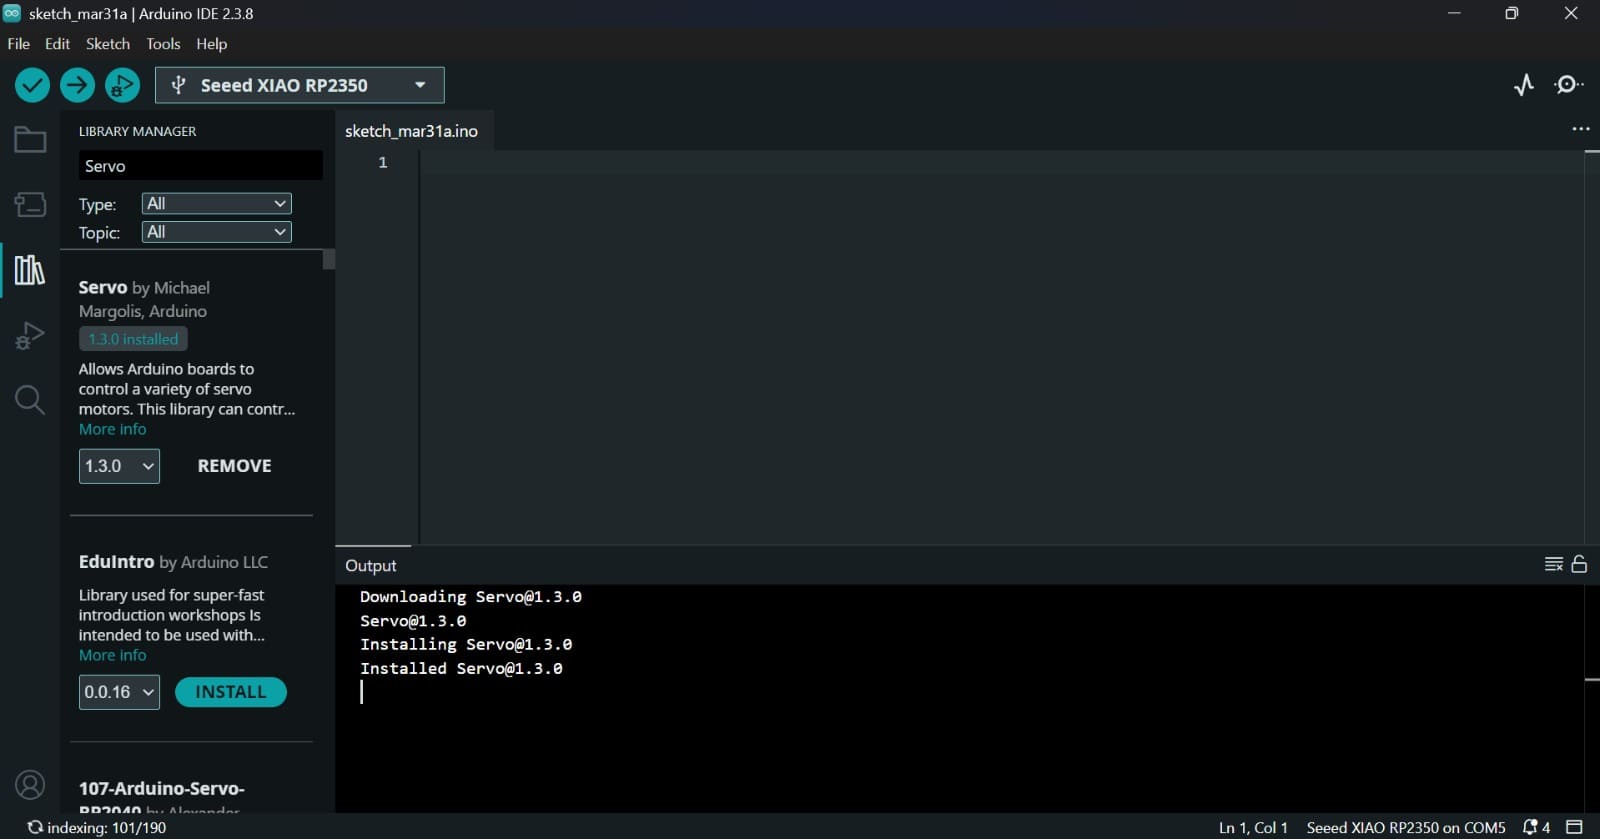Toggle the bottom panel from status bar

(x=1574, y=828)
